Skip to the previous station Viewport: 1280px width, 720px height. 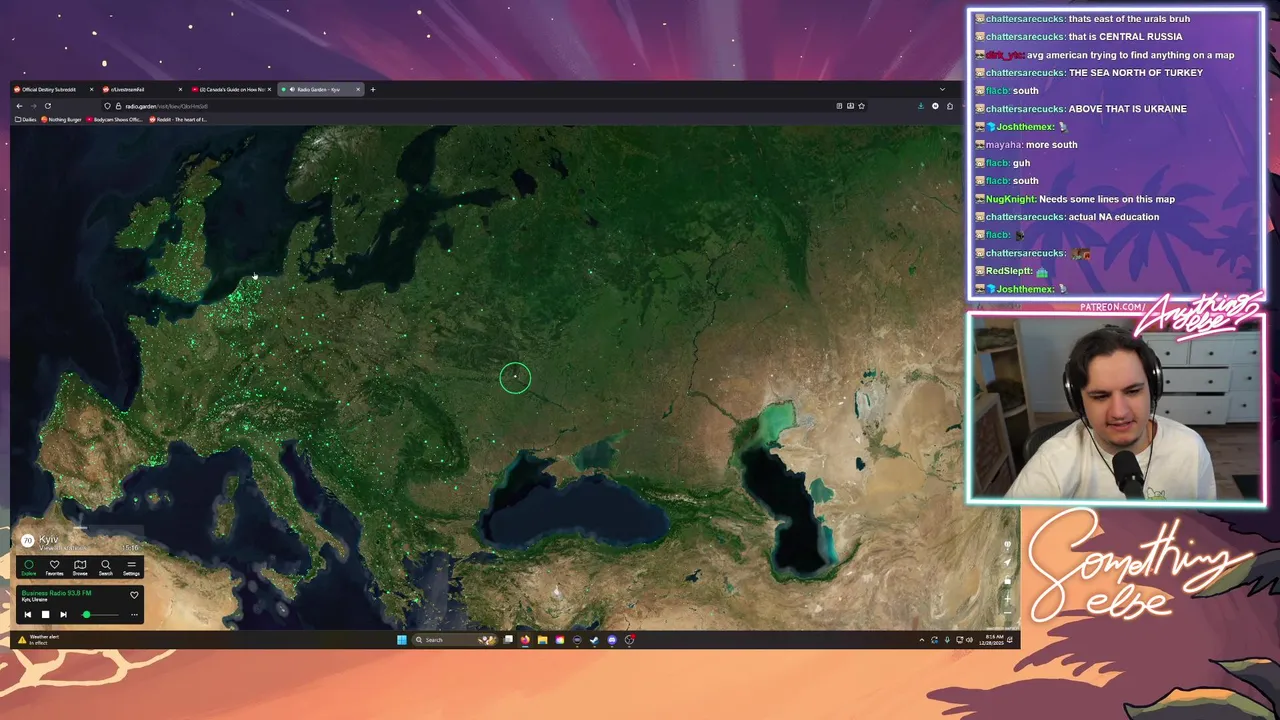[x=28, y=614]
